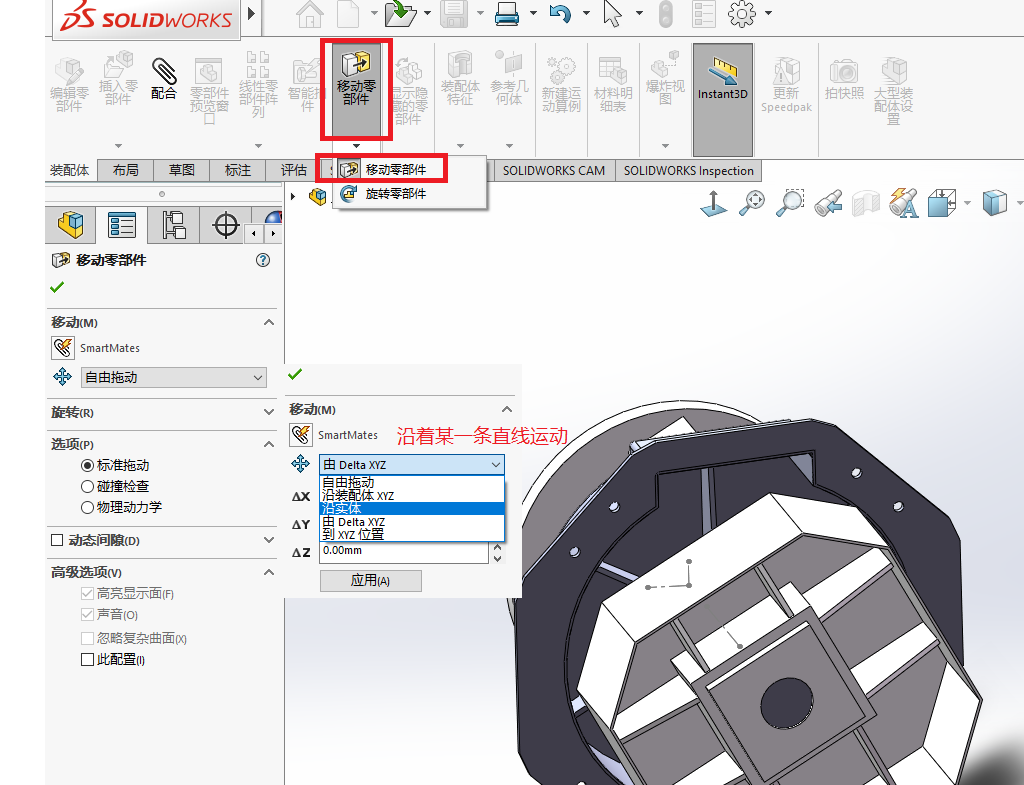Collapse the 移动(M) section in left panel
This screenshot has height=785, width=1024.
(x=268, y=323)
